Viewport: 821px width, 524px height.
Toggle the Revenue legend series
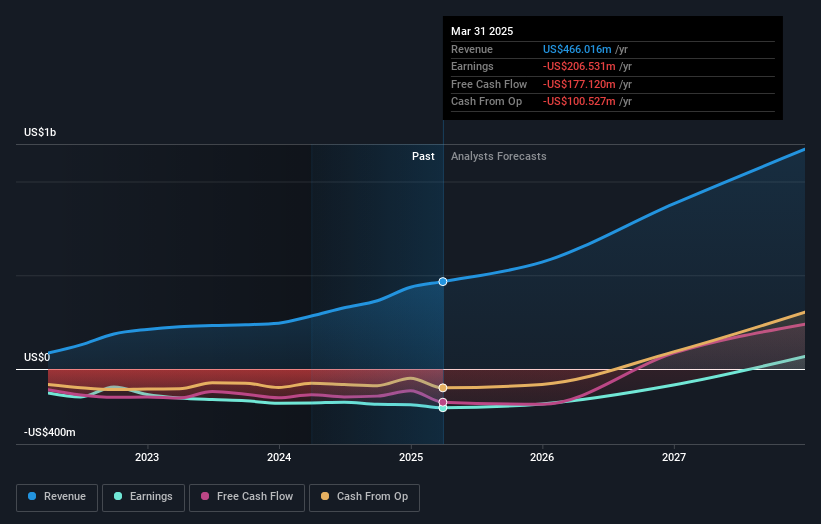tap(57, 497)
